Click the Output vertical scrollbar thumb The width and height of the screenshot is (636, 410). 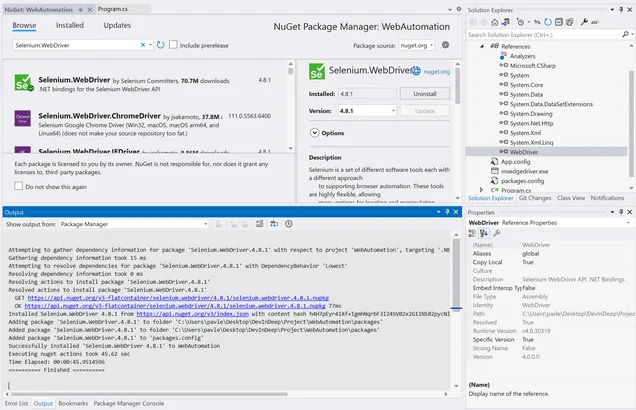pyautogui.click(x=456, y=273)
